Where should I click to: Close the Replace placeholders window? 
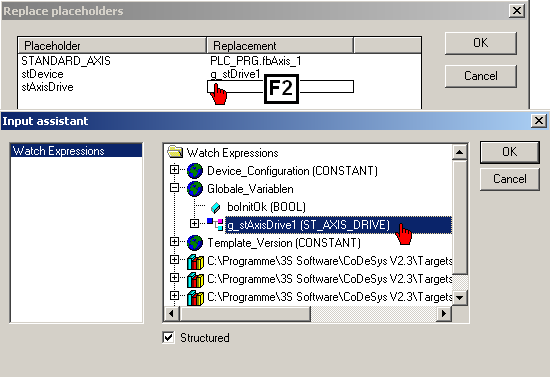517,11
